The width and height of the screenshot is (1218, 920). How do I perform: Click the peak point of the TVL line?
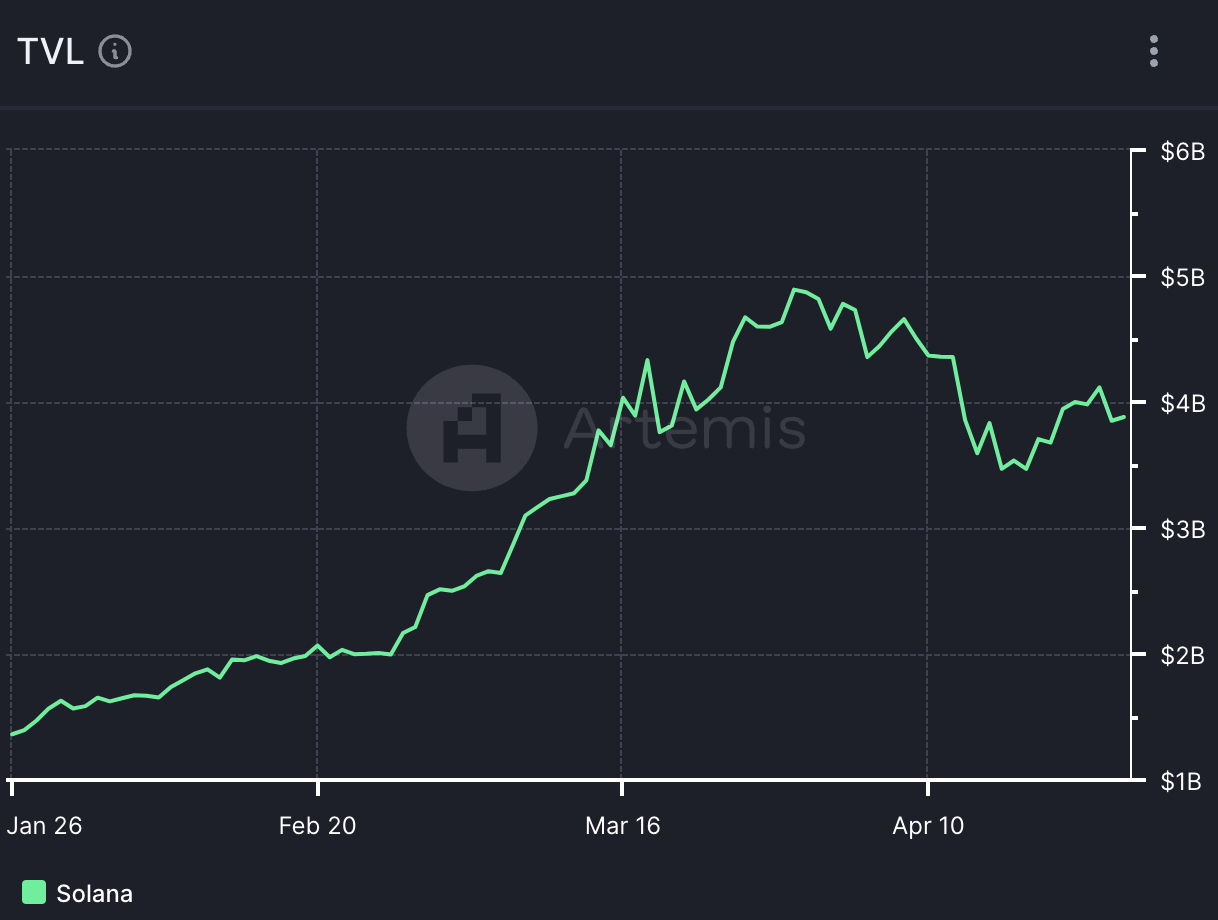click(x=795, y=290)
